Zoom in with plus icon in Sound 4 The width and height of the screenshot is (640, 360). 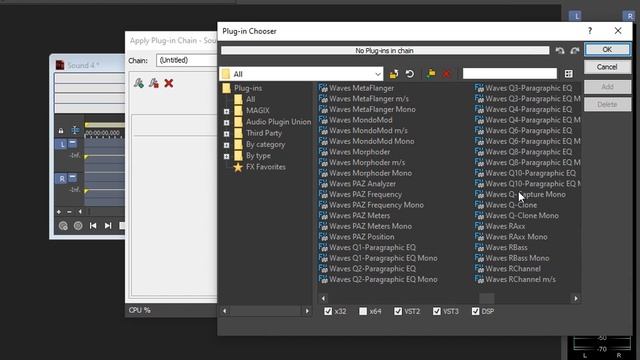click(59, 212)
